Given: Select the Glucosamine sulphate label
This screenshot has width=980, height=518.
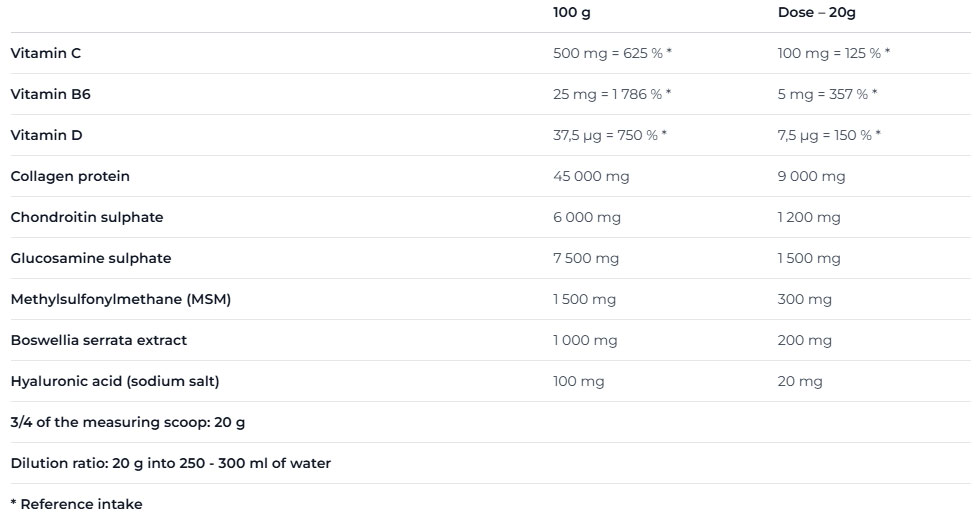Looking at the screenshot, I should coord(91,258).
